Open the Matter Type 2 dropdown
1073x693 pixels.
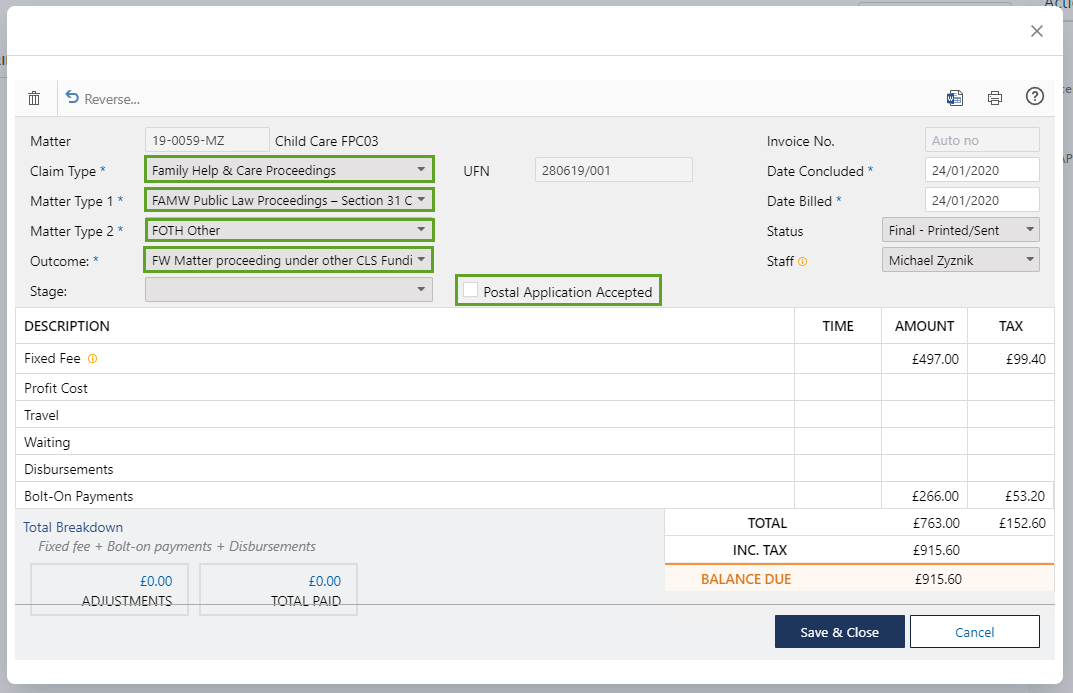[289, 231]
